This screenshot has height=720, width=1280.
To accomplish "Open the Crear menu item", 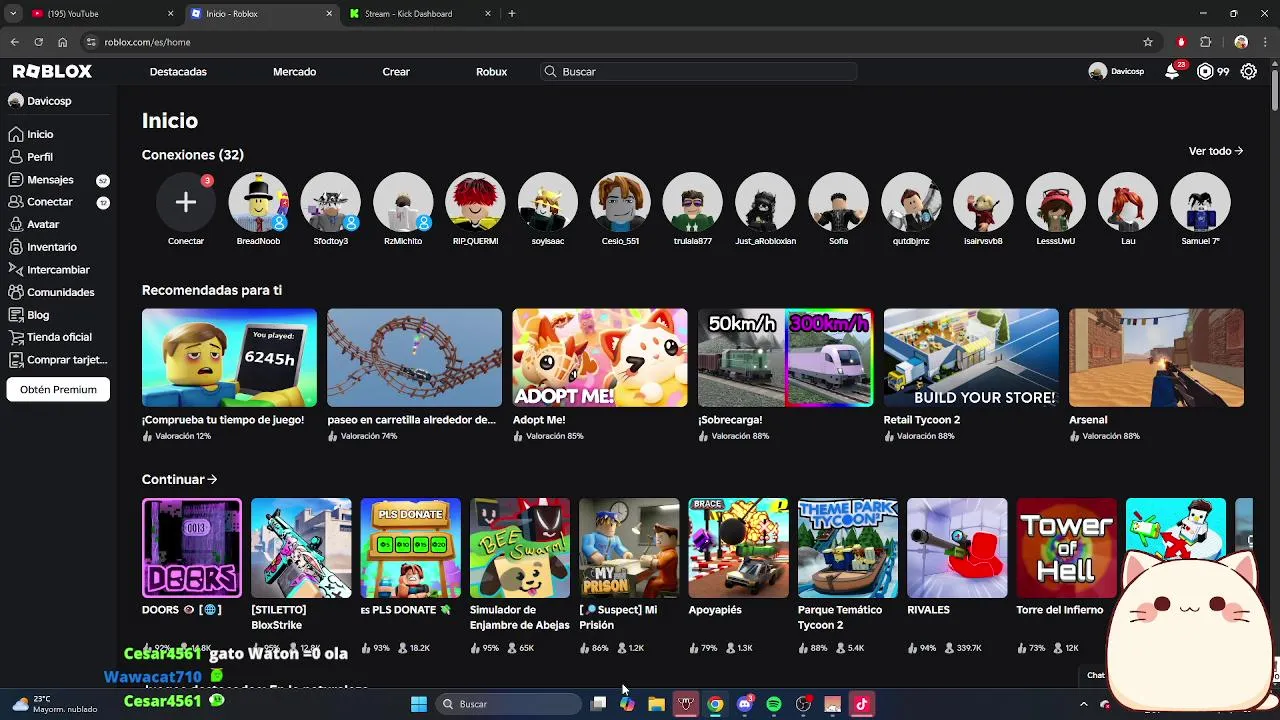I will pyautogui.click(x=396, y=71).
